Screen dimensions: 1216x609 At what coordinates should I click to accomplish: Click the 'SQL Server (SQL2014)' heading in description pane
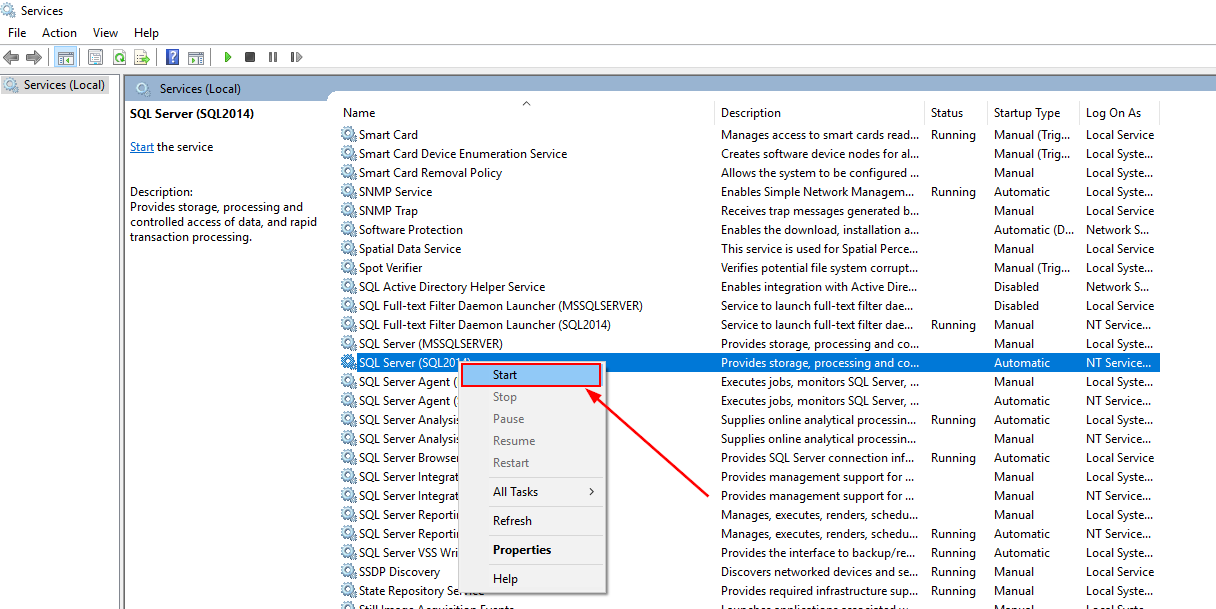click(192, 114)
